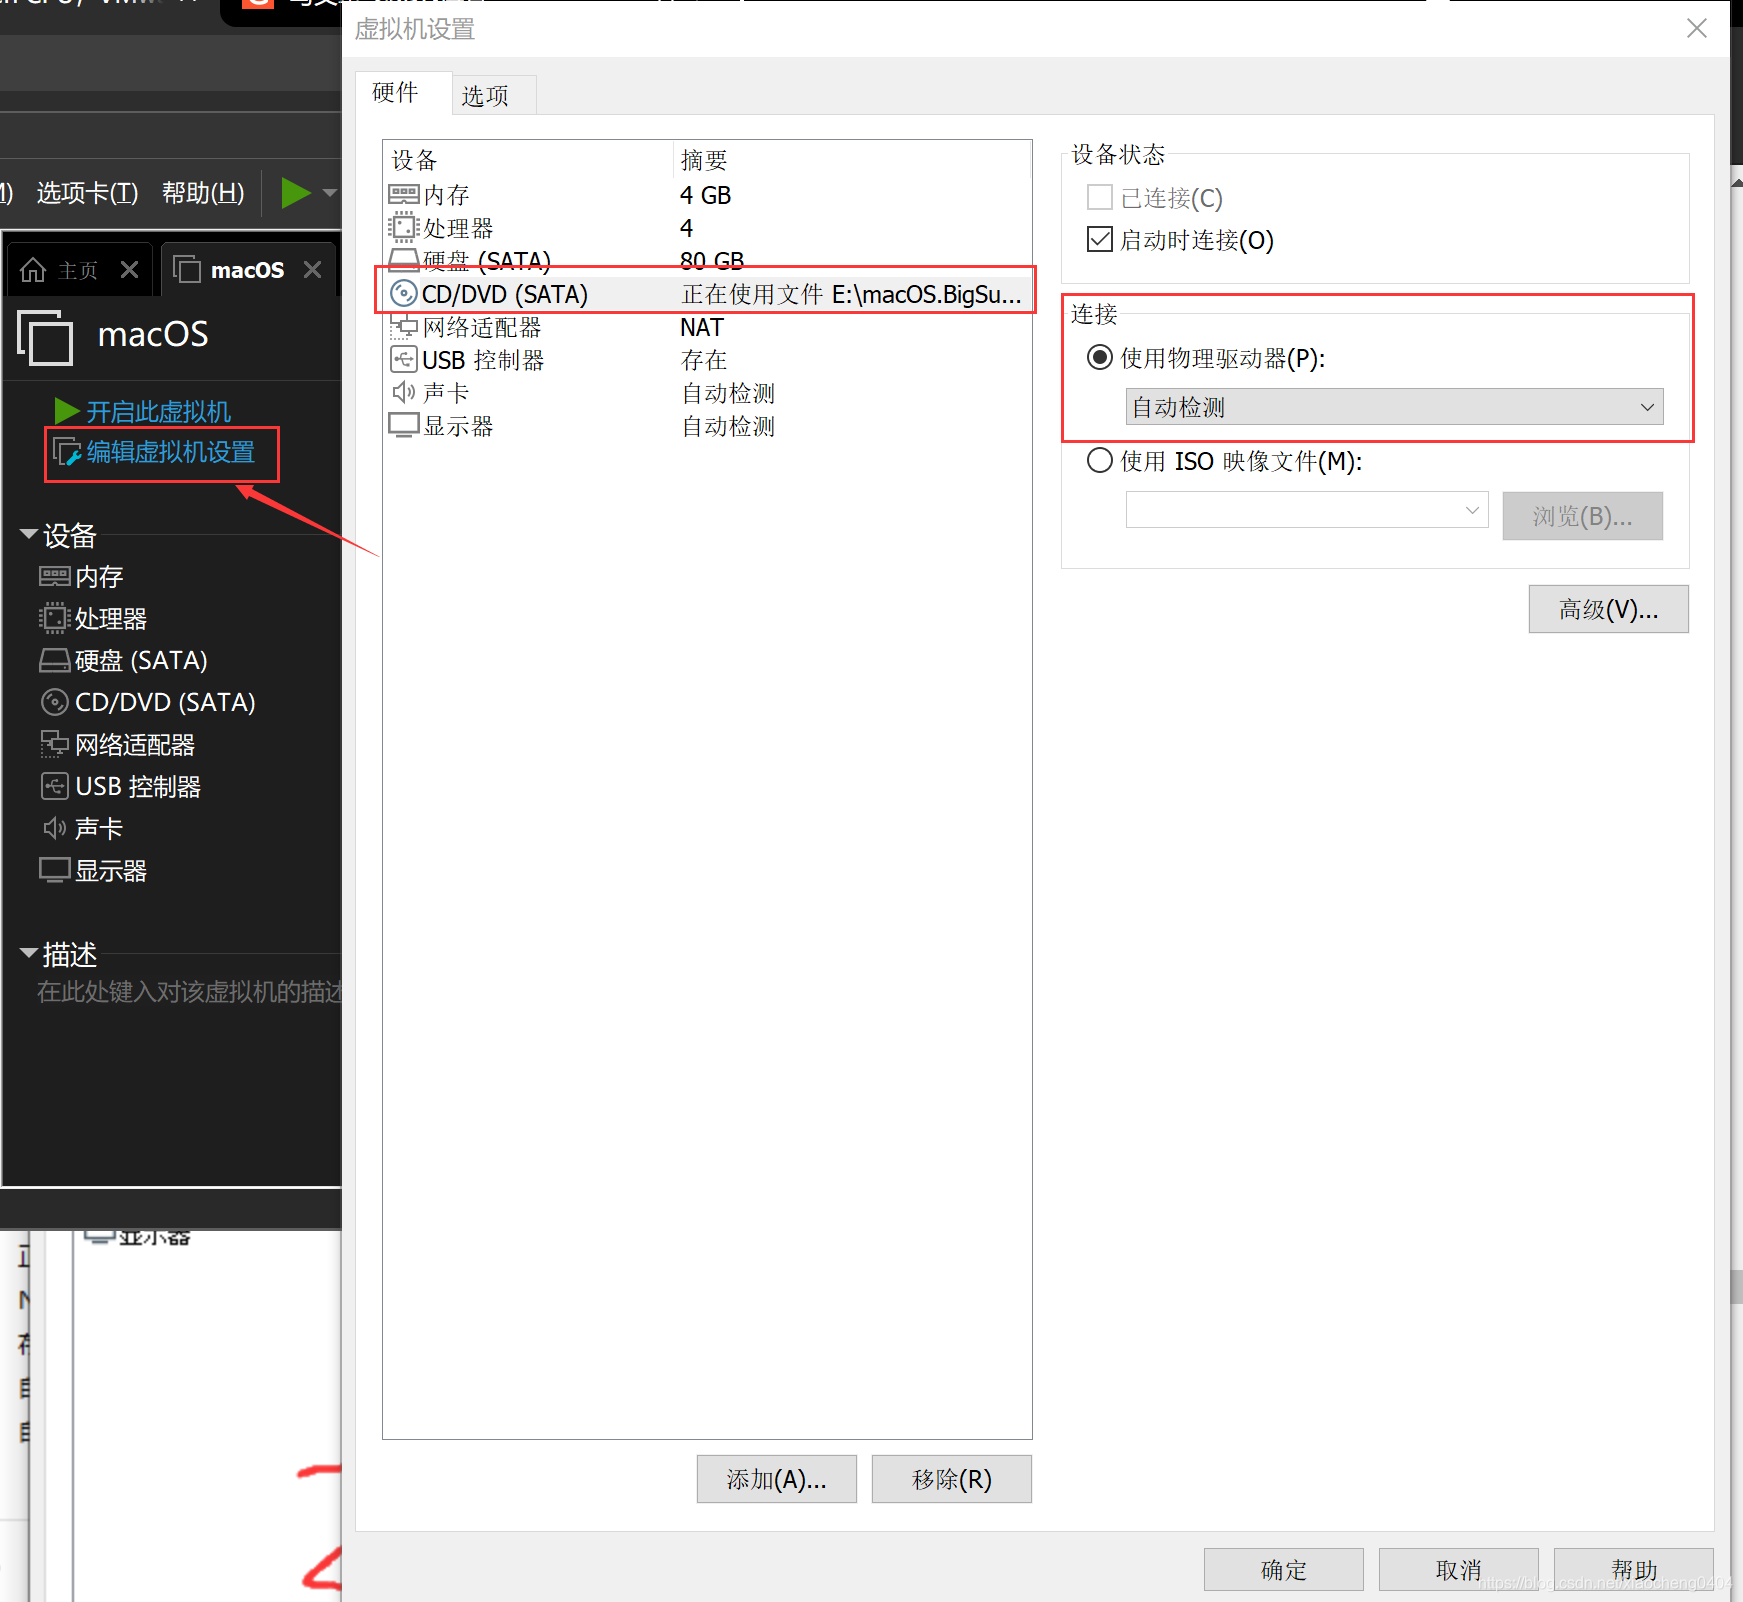Switch to the 主页 tab
This screenshot has height=1602, width=1743.
pyautogui.click(x=78, y=270)
